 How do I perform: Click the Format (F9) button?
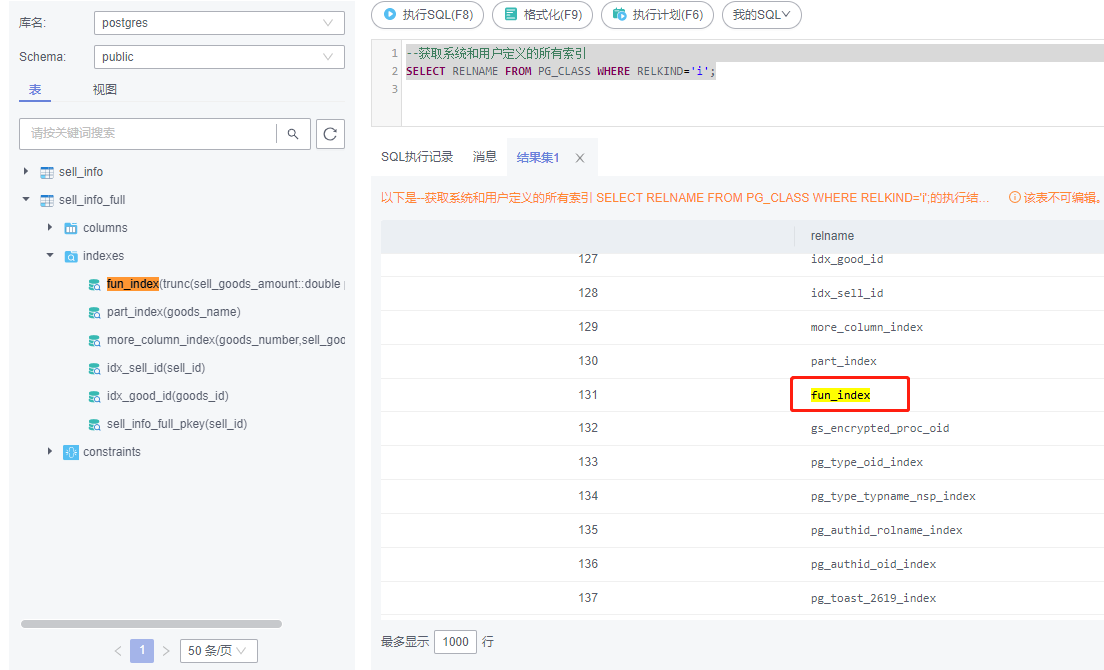pyautogui.click(x=542, y=15)
